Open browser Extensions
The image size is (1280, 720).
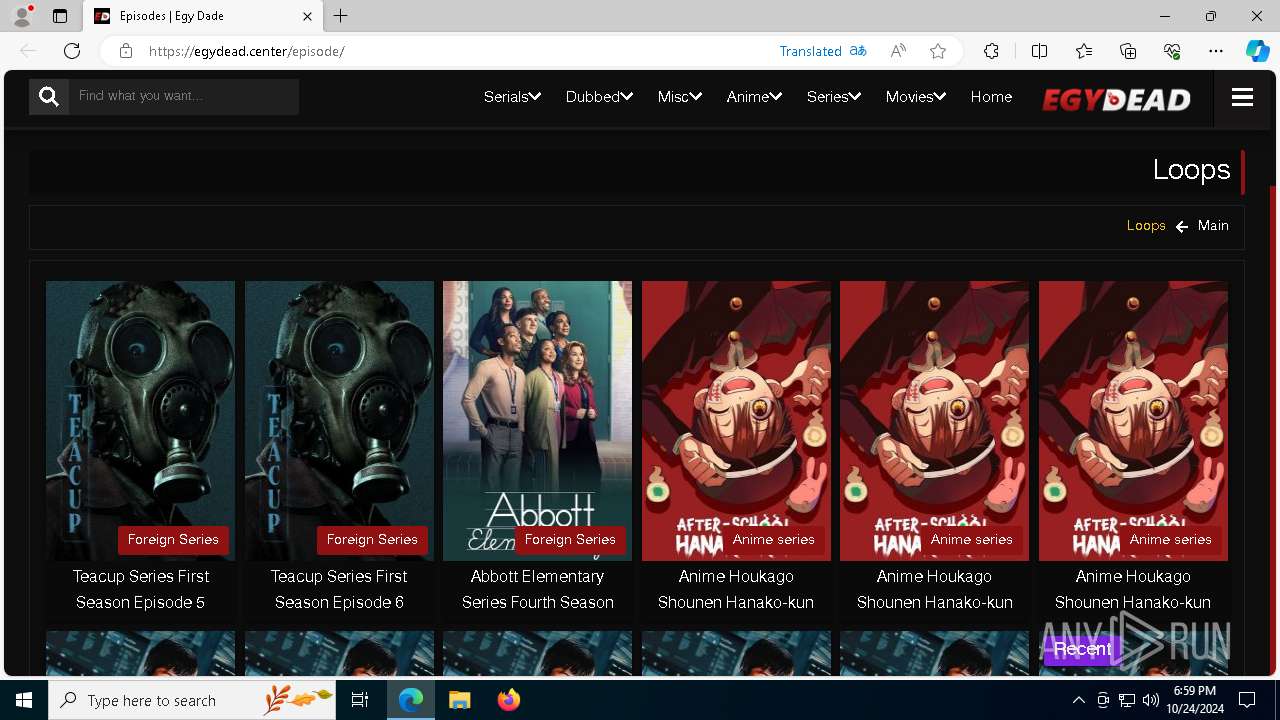(991, 51)
